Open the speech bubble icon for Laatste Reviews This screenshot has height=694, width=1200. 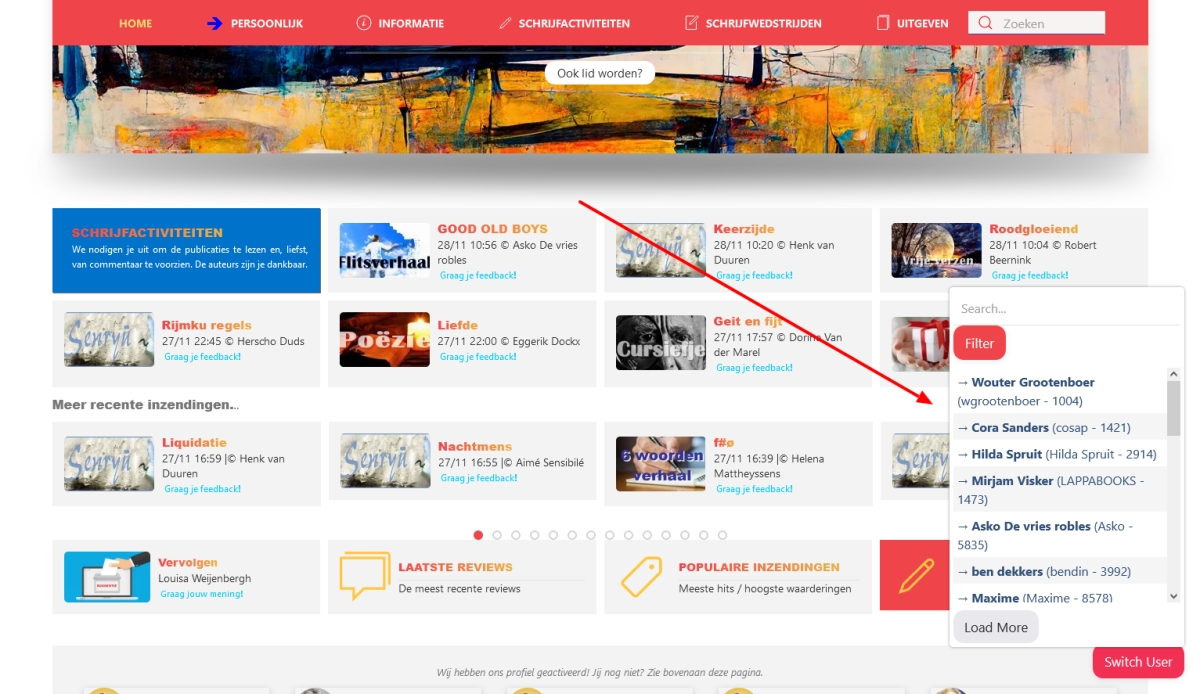click(x=364, y=576)
